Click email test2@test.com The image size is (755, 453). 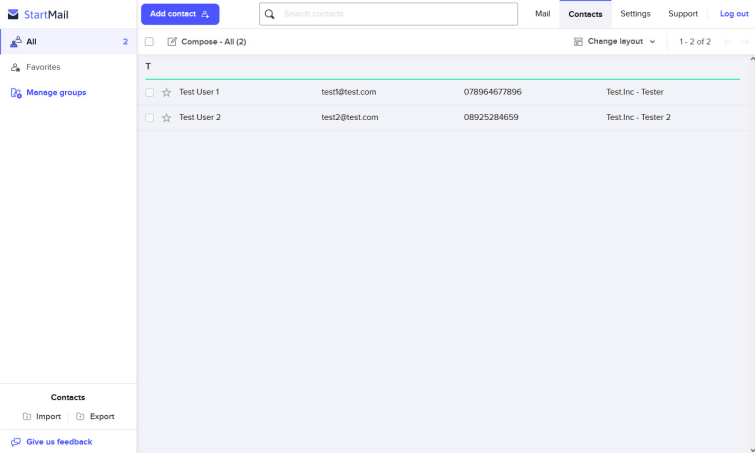pyautogui.click(x=350, y=117)
